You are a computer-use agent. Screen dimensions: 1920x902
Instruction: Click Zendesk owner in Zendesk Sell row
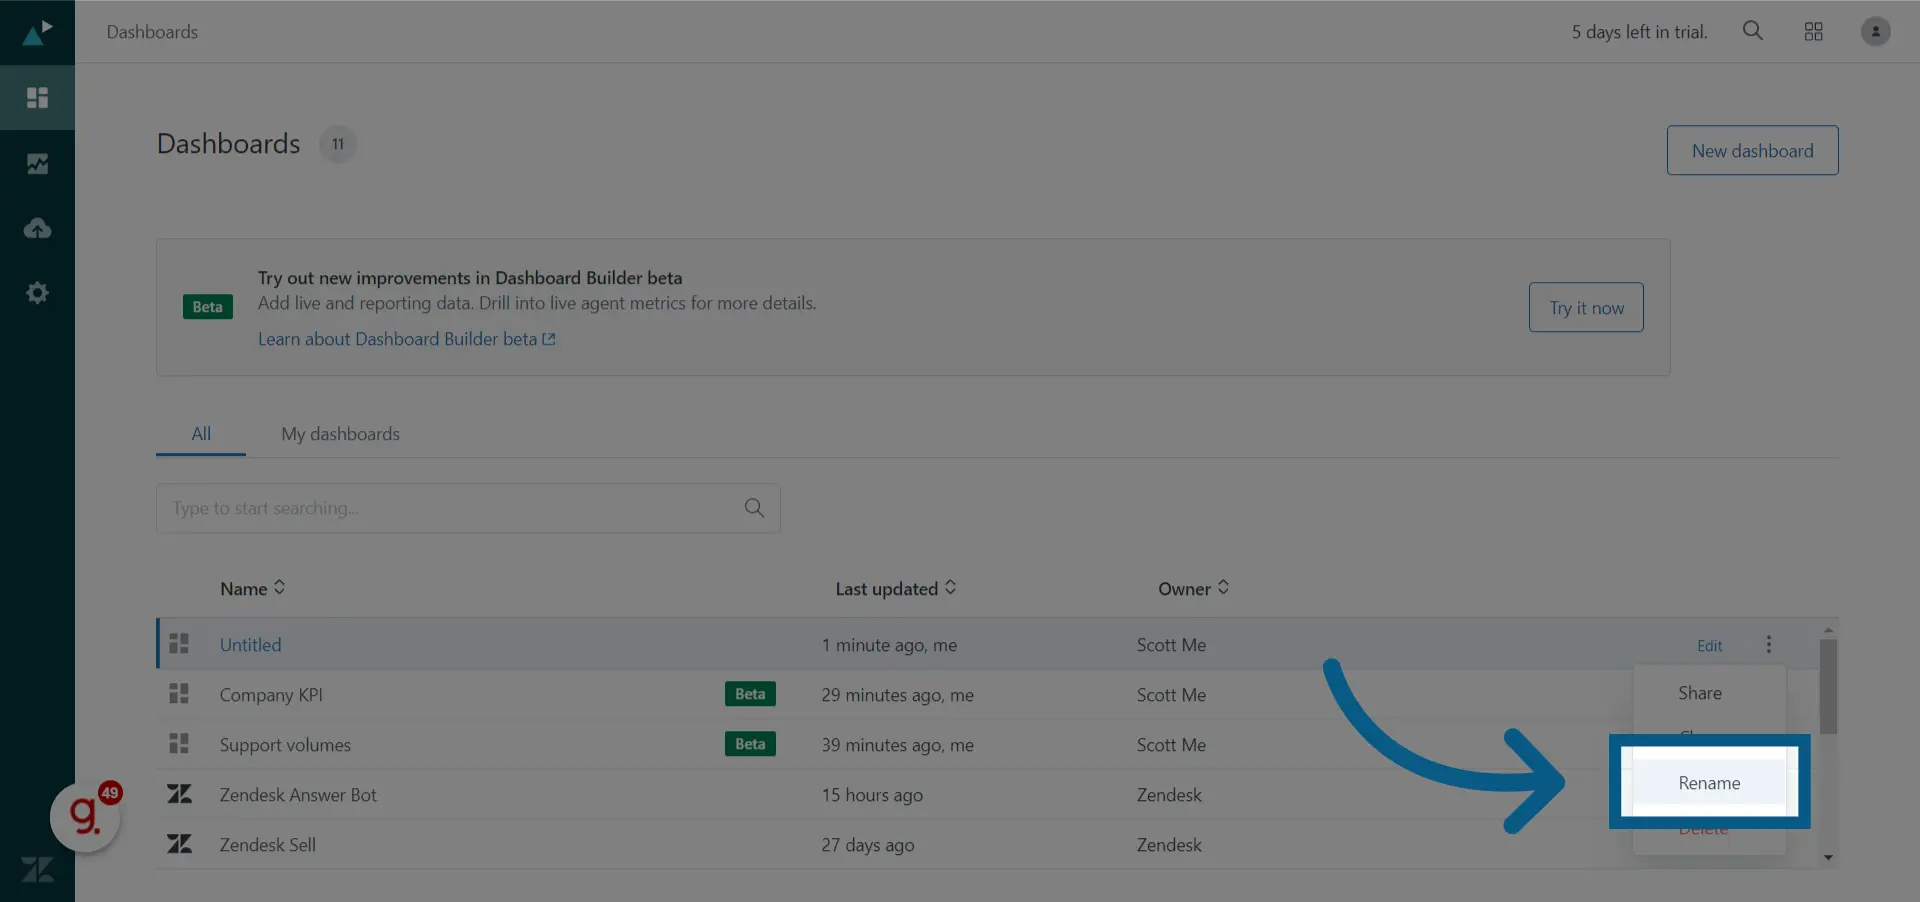click(x=1169, y=845)
